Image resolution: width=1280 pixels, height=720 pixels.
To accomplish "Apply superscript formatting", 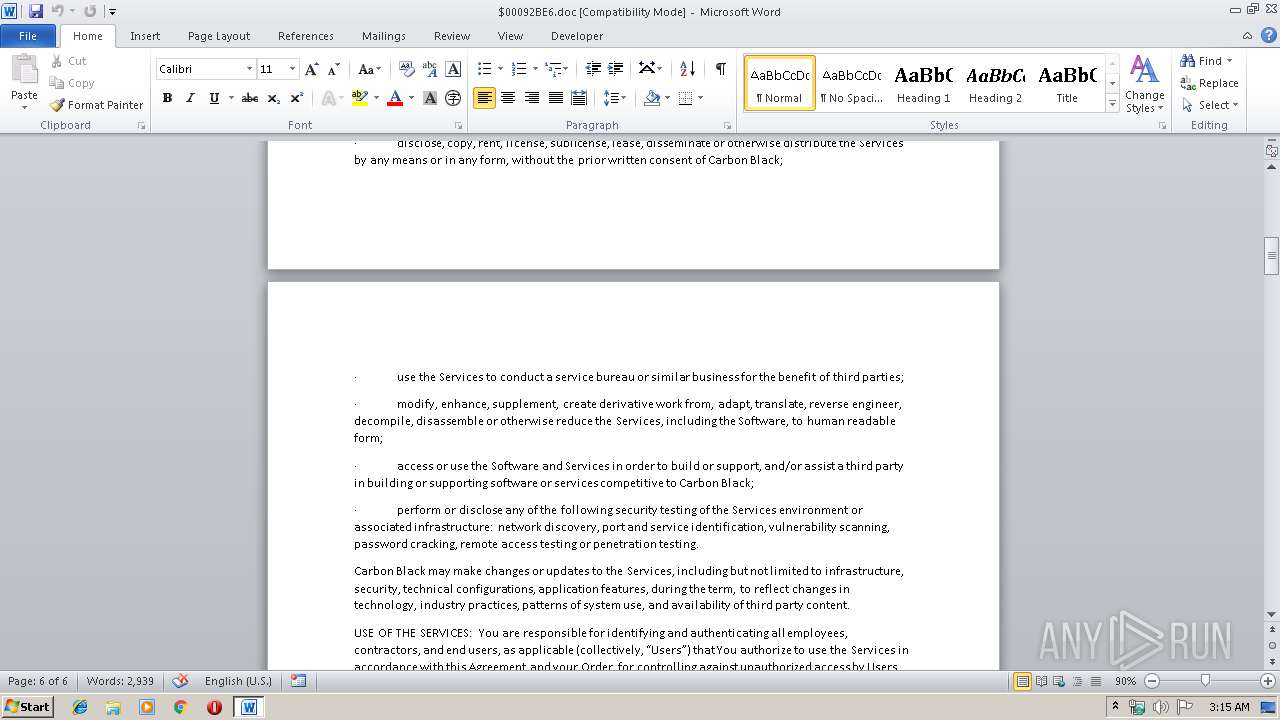I will click(296, 98).
